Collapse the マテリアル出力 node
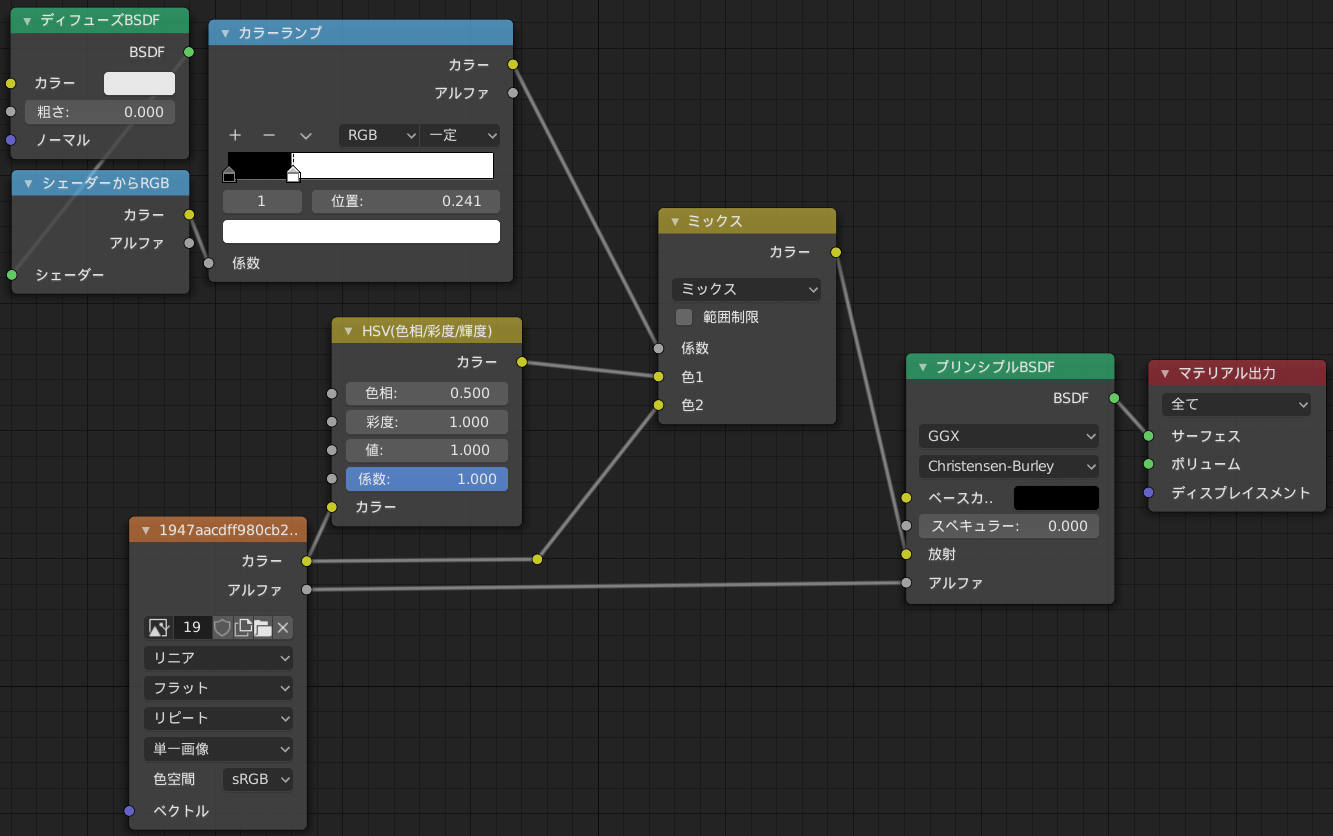 (x=1165, y=373)
